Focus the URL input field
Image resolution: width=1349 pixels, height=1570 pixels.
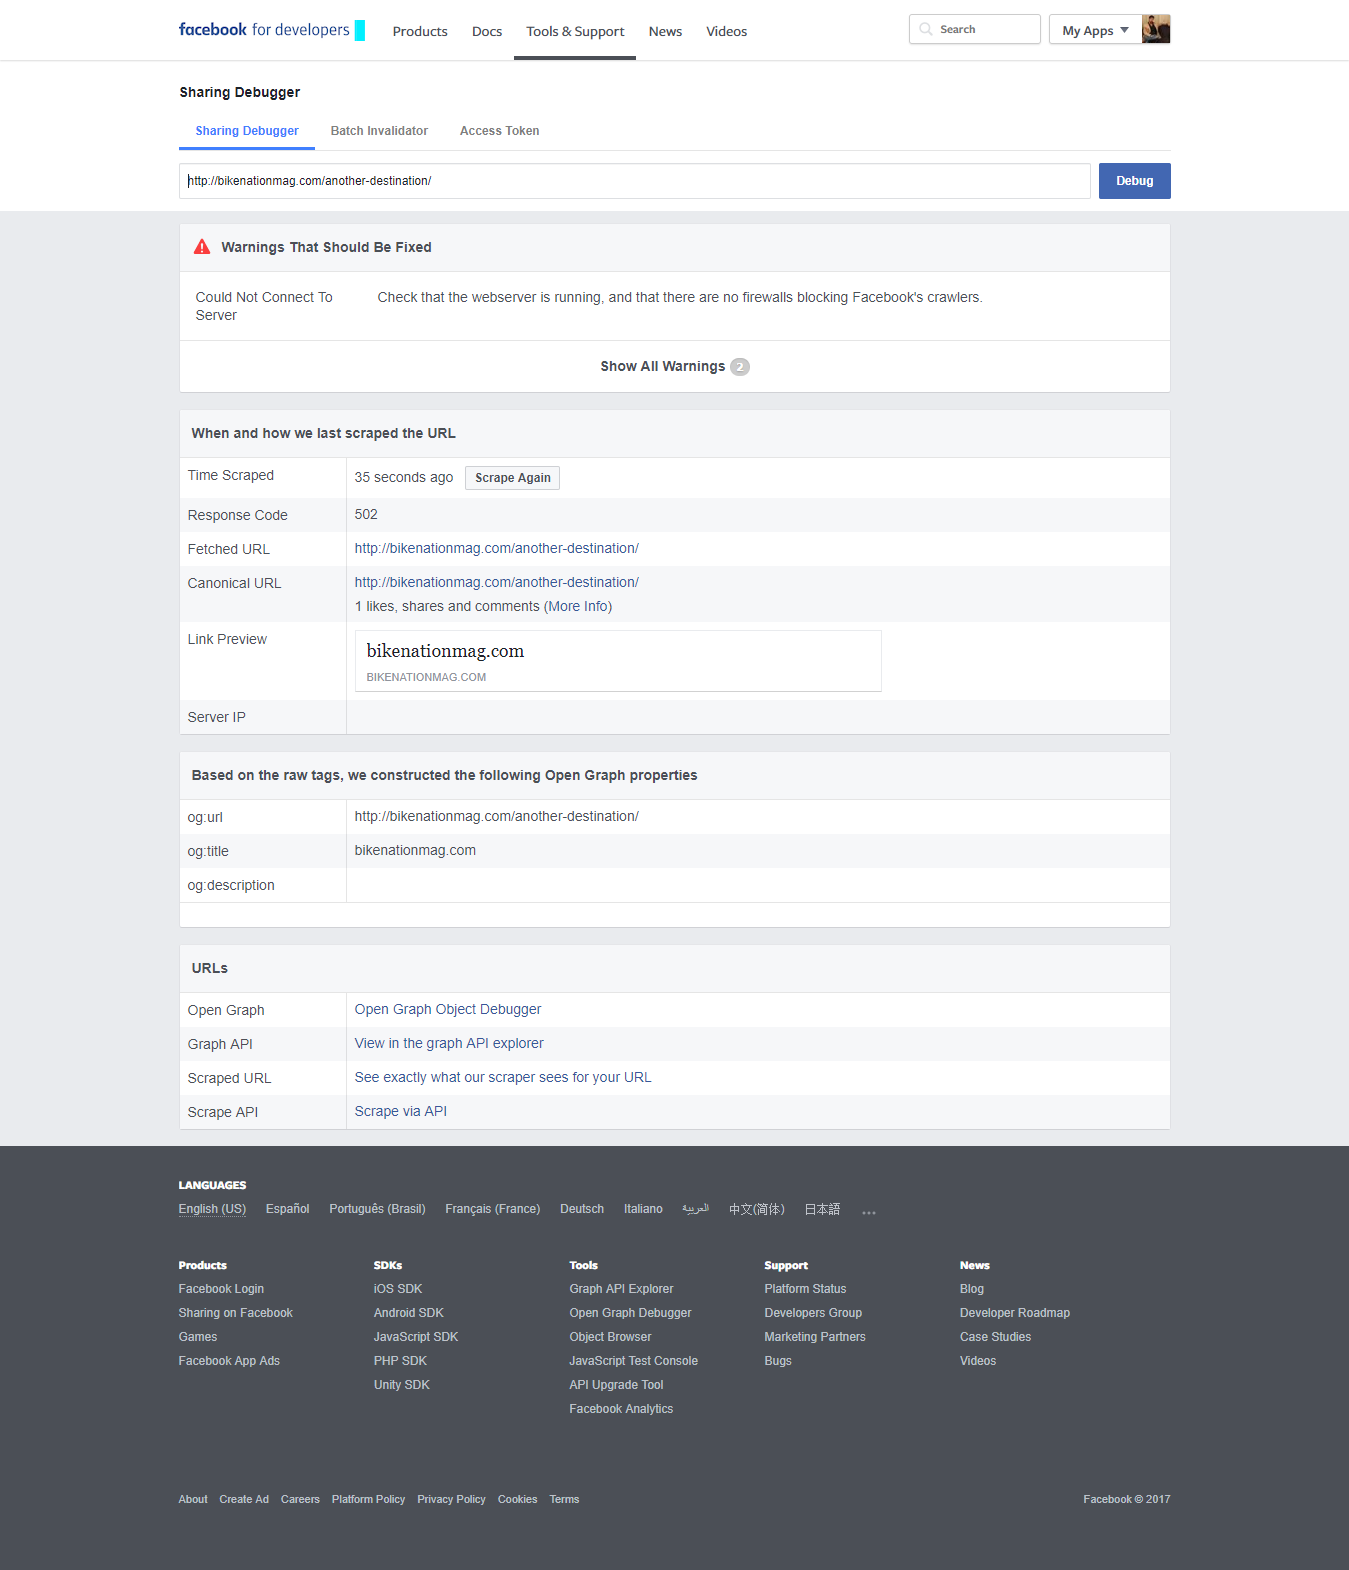[x=634, y=181]
